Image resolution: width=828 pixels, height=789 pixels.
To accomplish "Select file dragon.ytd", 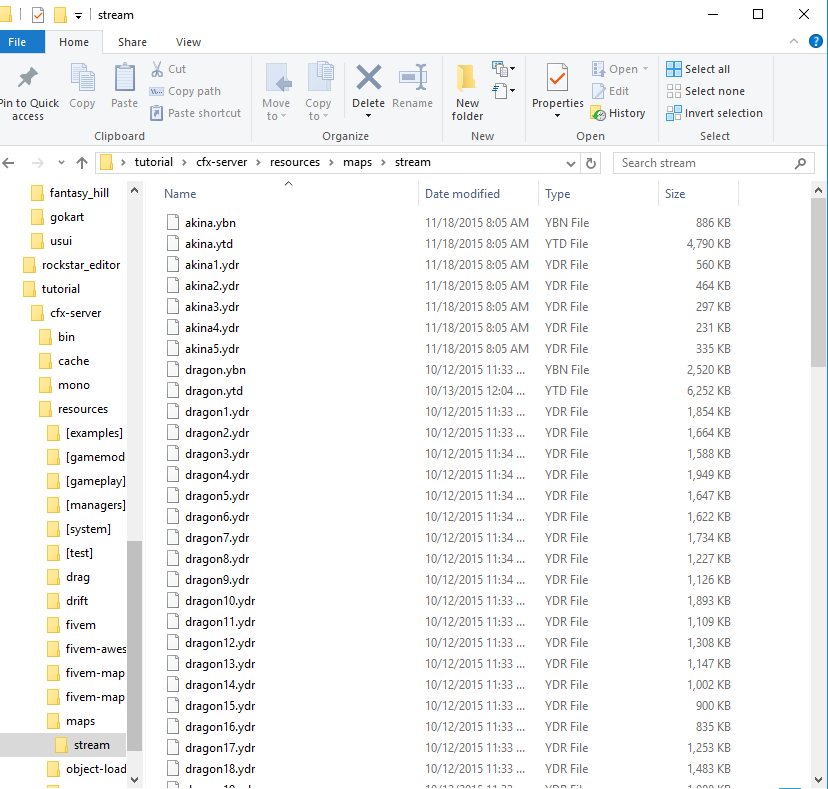I will pyautogui.click(x=214, y=391).
